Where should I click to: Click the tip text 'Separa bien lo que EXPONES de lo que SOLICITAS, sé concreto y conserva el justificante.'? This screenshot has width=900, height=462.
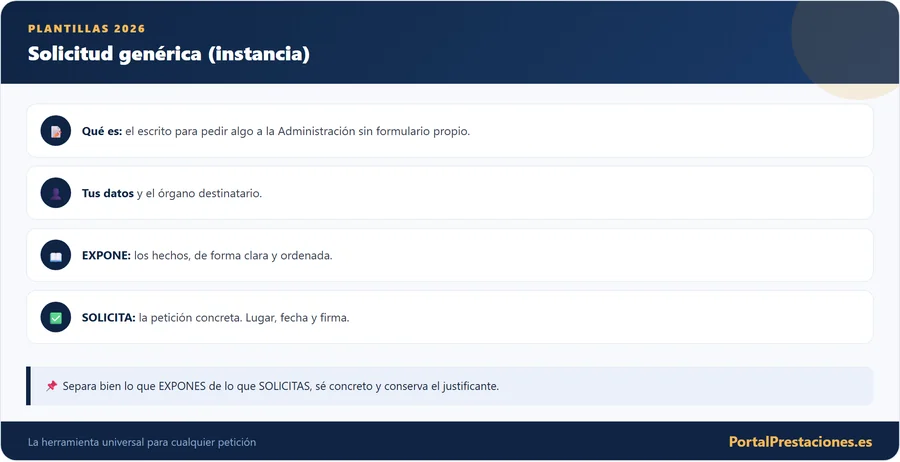point(281,386)
